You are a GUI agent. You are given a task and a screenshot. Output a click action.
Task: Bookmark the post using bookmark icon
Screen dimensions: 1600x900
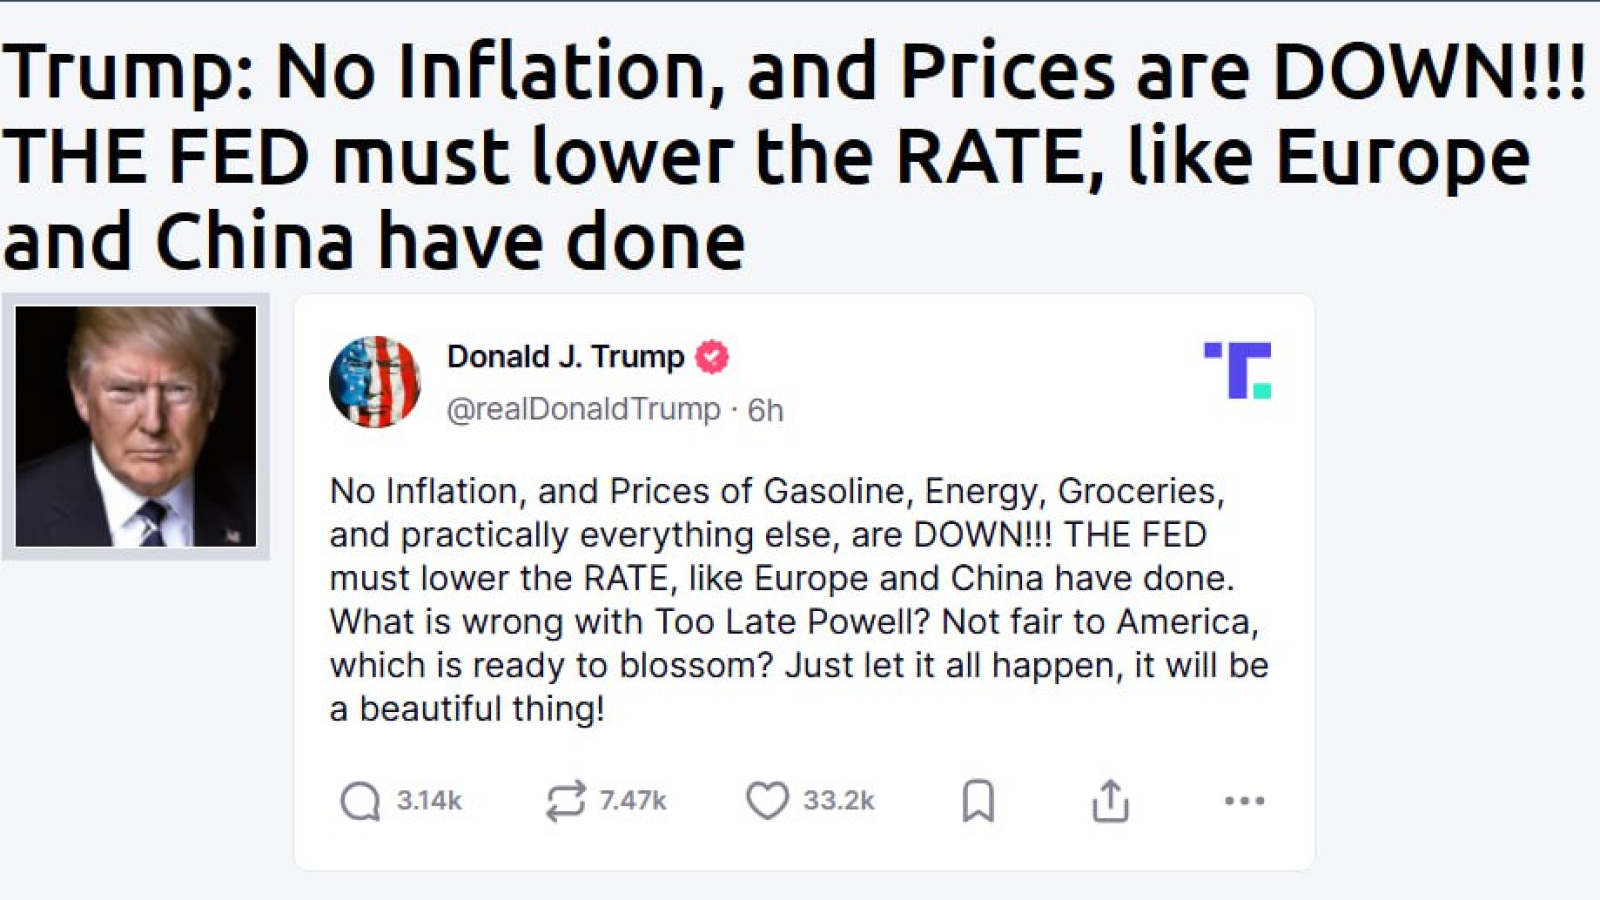pos(978,801)
